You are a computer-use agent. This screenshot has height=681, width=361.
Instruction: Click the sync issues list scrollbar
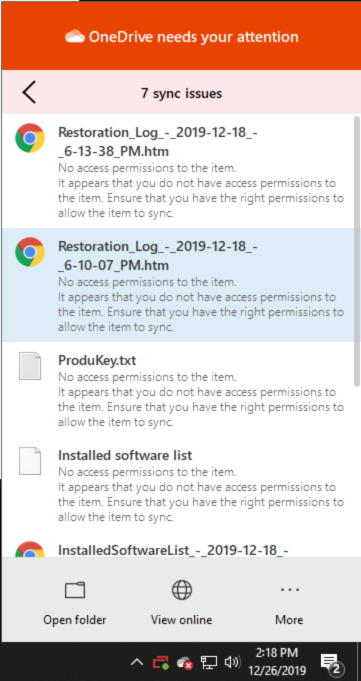[x=357, y=251]
